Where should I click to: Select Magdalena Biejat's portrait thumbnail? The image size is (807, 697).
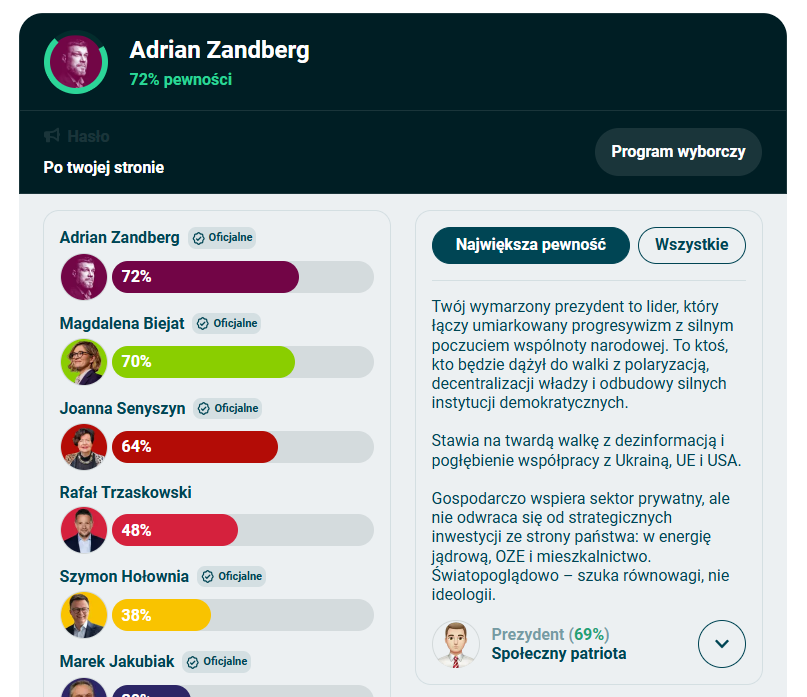[x=84, y=362]
